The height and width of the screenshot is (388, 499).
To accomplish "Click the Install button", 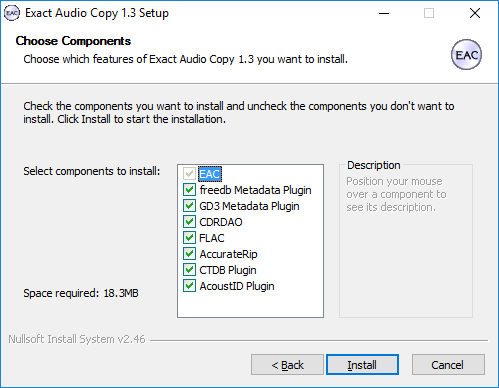I will tap(362, 365).
